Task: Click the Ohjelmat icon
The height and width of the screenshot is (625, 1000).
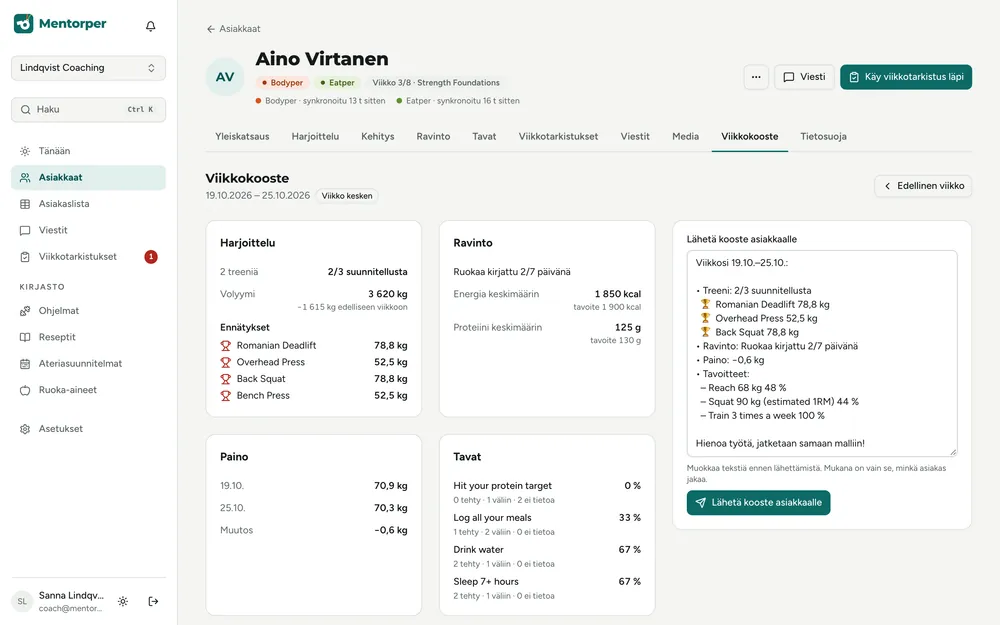Action: pyautogui.click(x=25, y=311)
